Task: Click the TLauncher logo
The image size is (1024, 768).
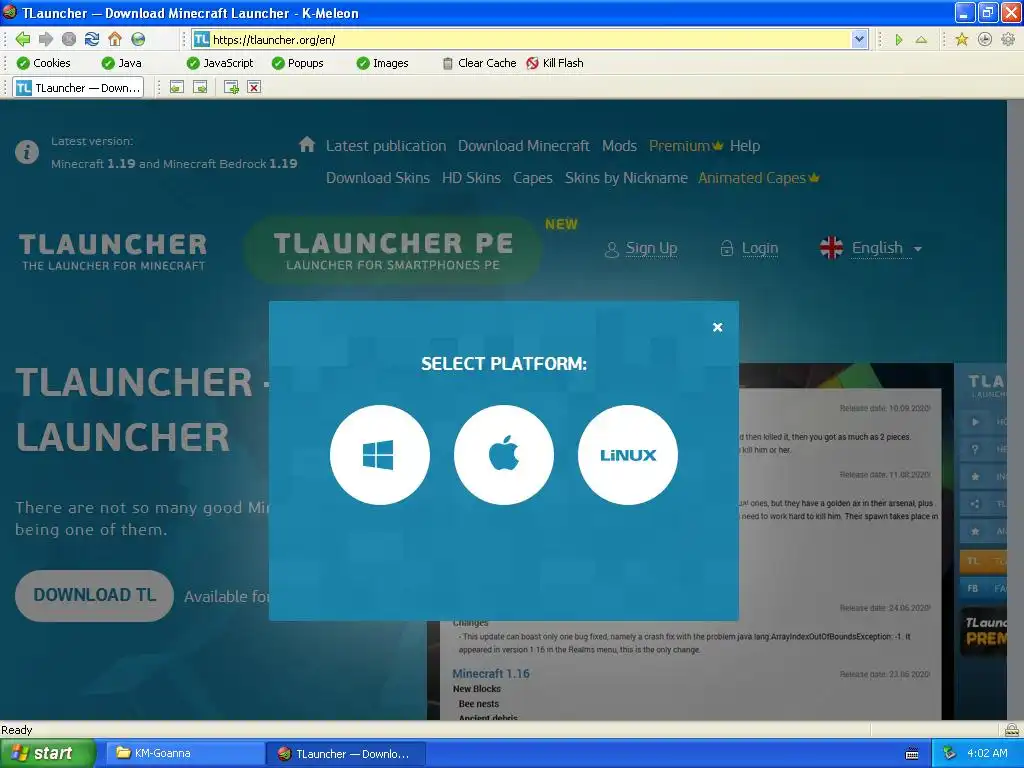Action: click(113, 251)
